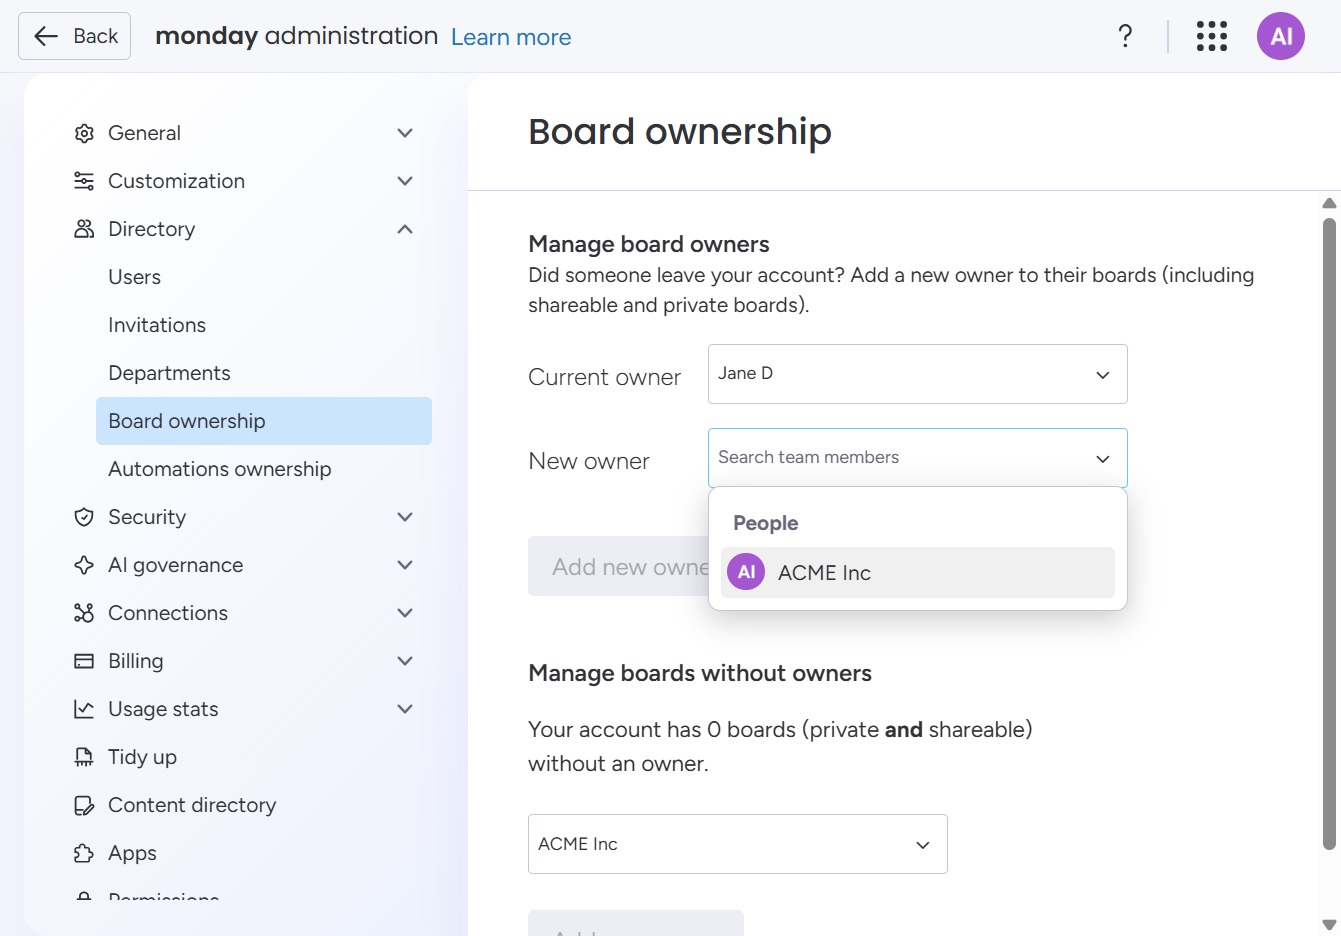Expand the Billing section chevron

click(x=405, y=661)
